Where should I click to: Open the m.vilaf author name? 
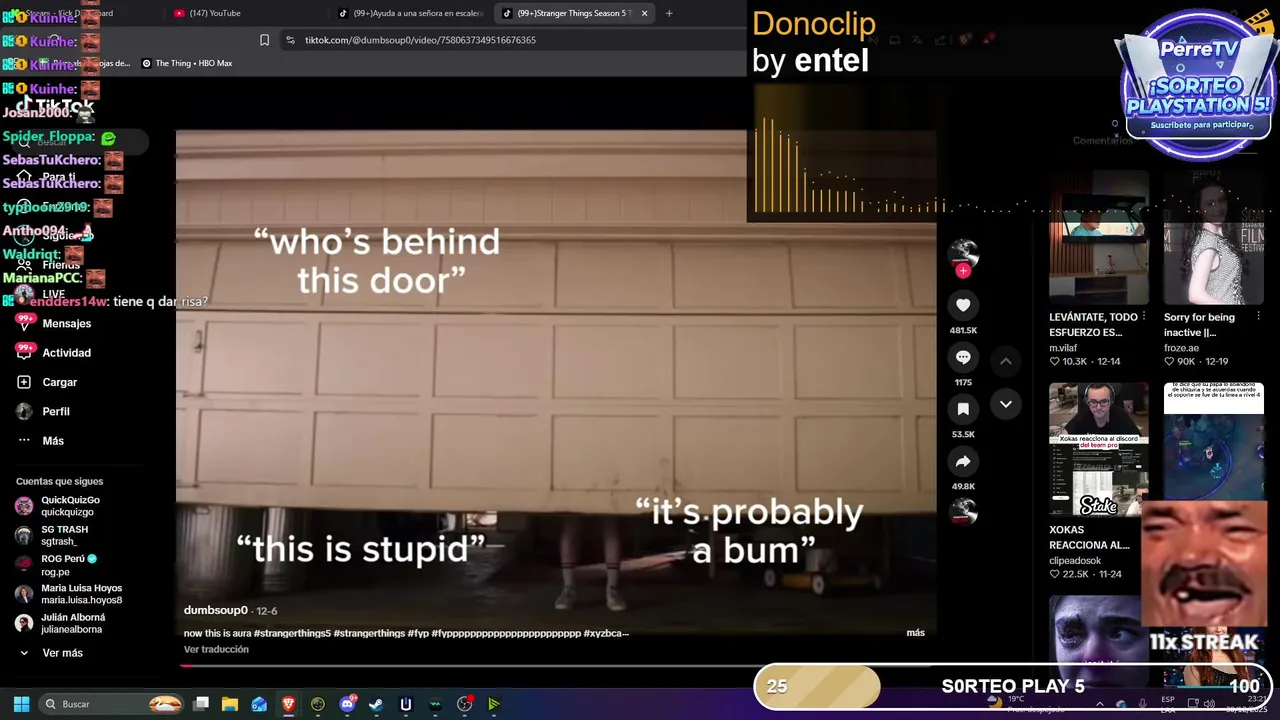tap(1063, 348)
